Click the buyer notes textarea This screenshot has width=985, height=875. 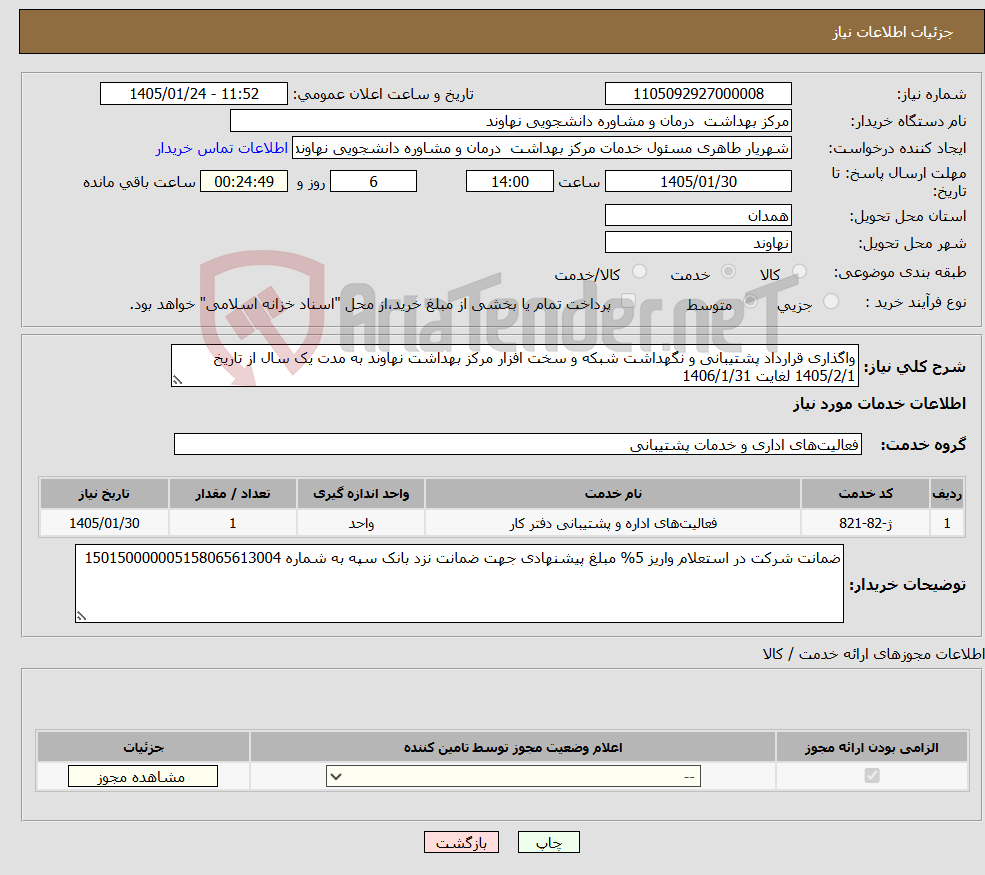459,584
